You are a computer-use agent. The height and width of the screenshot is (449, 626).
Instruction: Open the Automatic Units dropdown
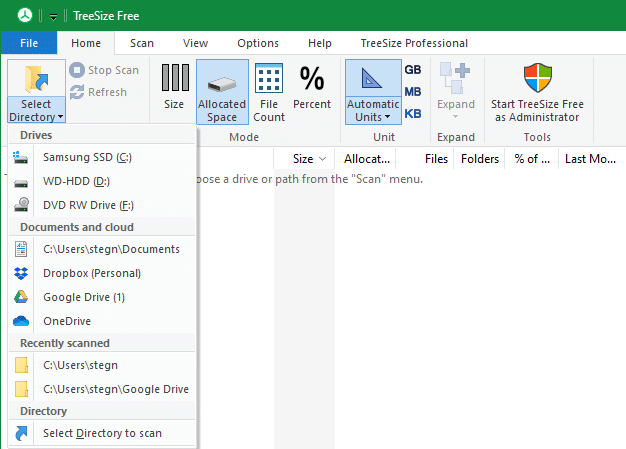click(x=373, y=111)
